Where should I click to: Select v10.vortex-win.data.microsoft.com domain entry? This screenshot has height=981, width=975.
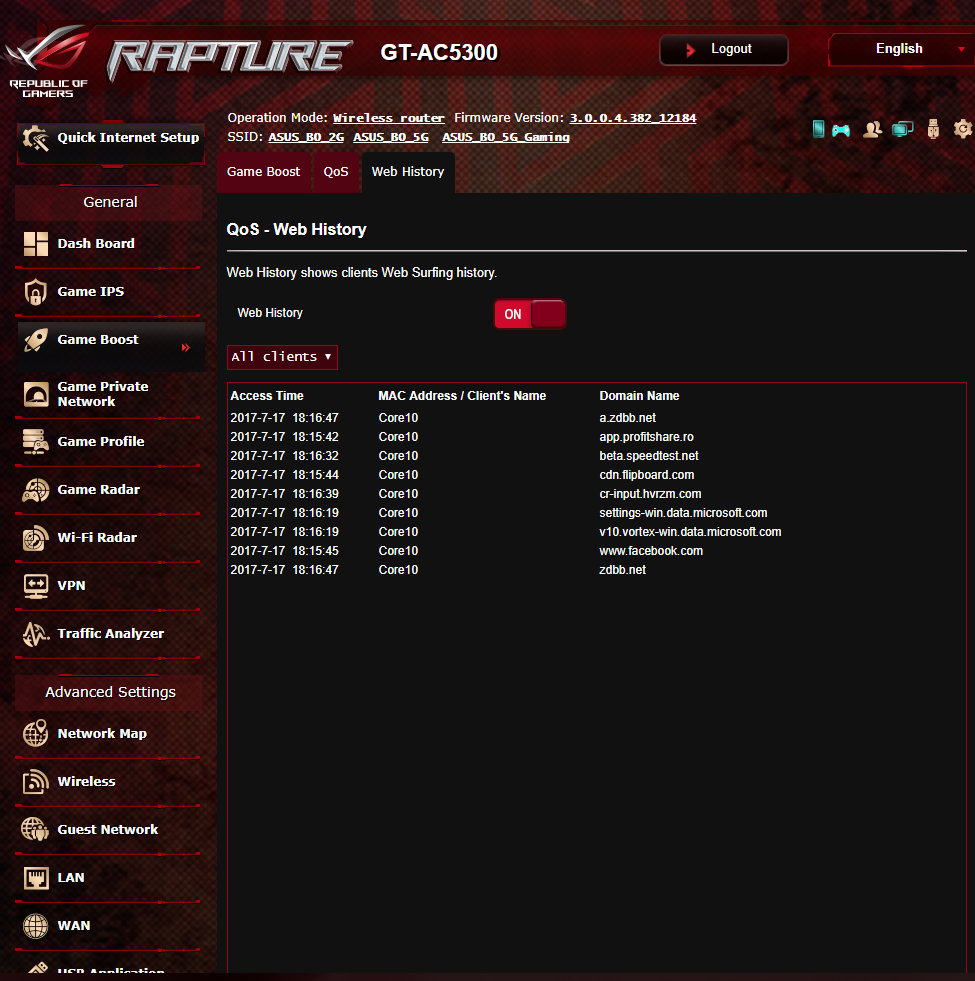[x=690, y=532]
